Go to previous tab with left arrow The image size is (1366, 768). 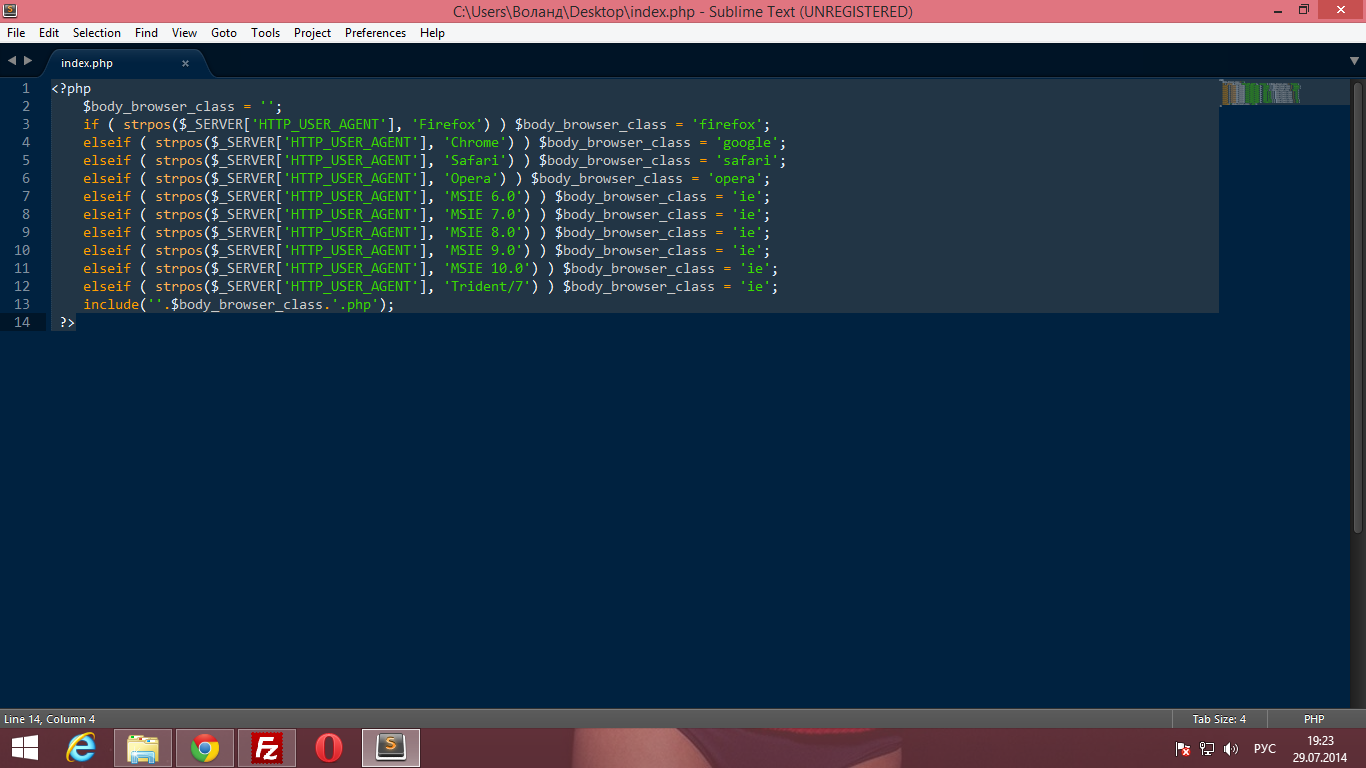11,61
